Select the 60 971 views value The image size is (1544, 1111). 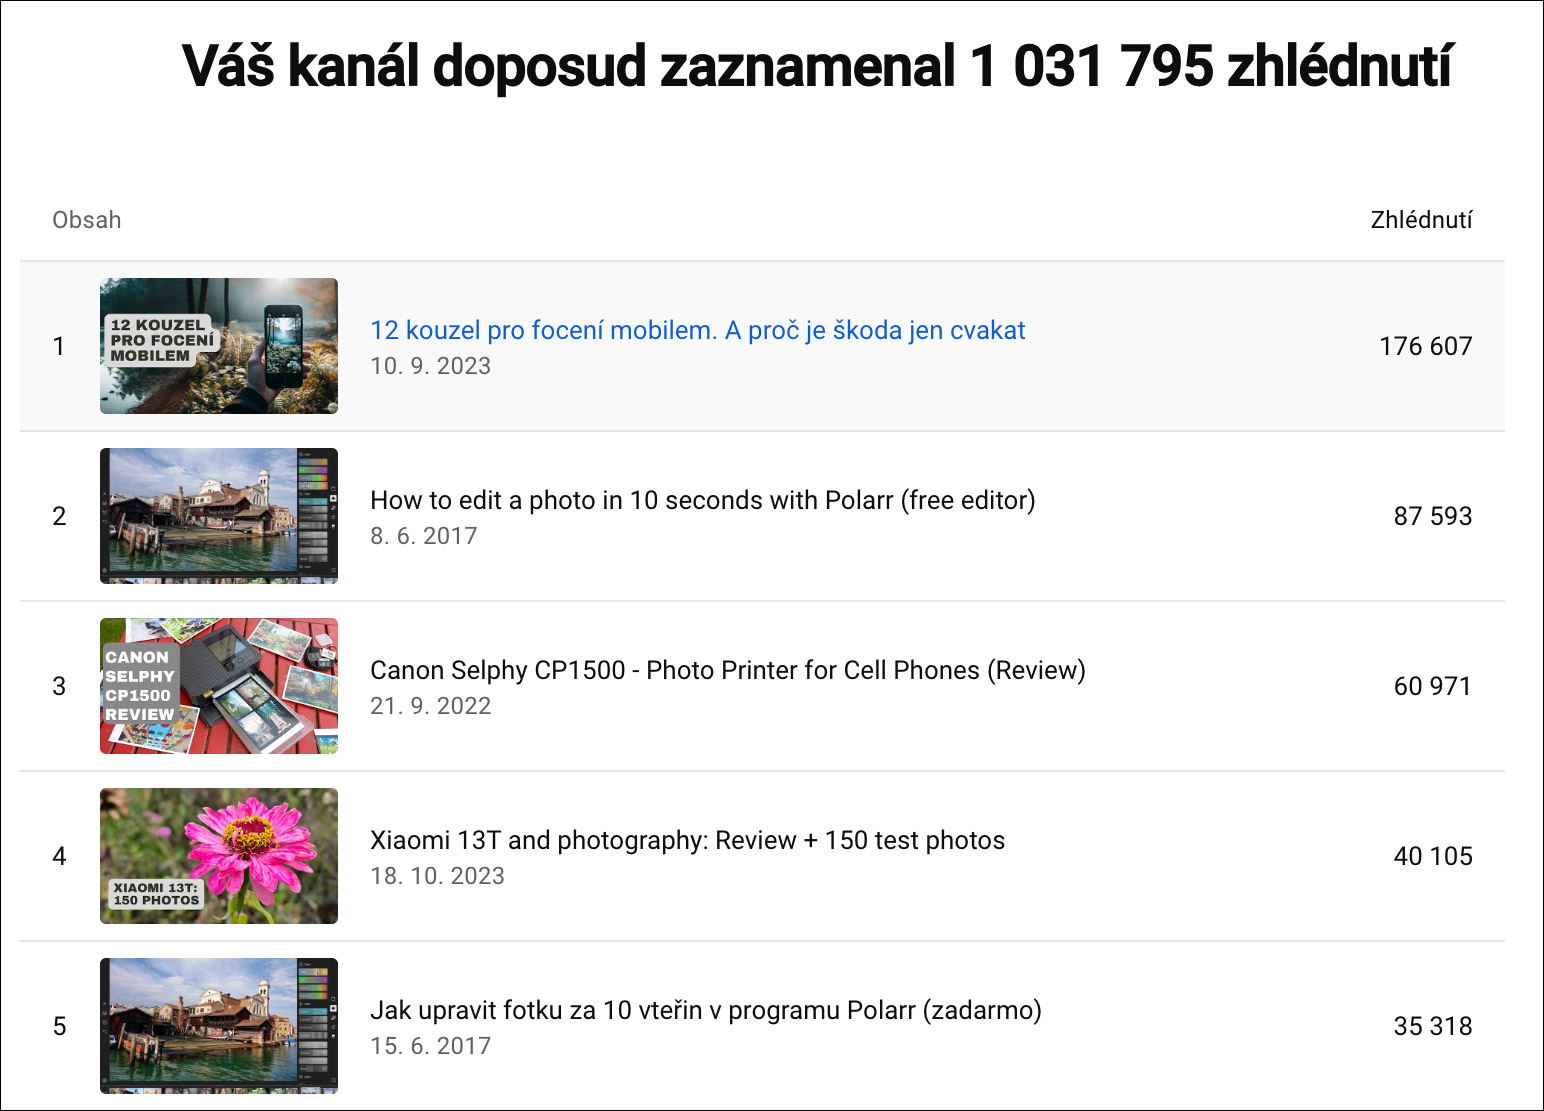[1433, 686]
